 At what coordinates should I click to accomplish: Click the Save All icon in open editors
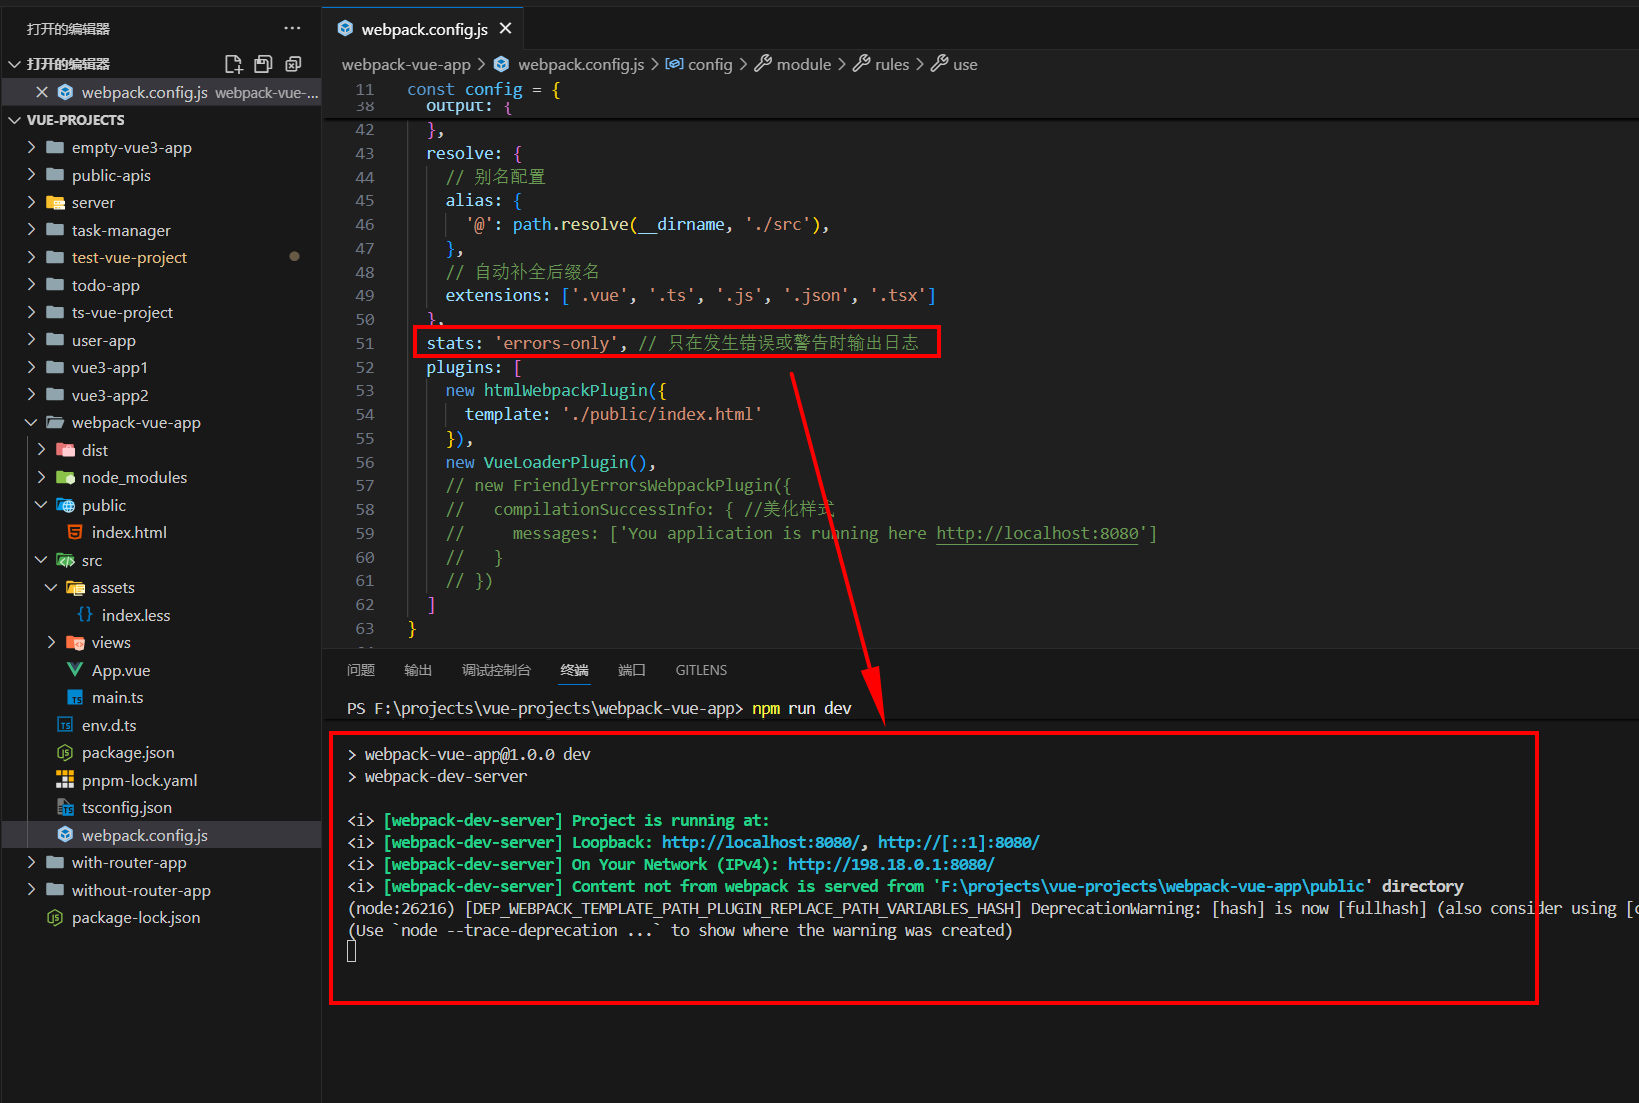263,64
